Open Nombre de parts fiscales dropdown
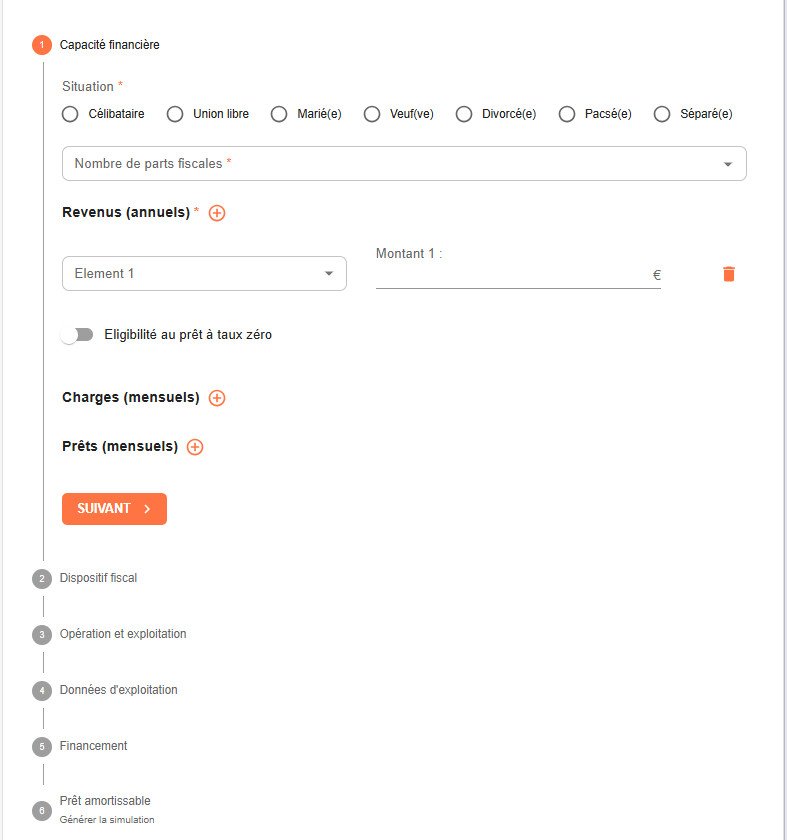 404,164
